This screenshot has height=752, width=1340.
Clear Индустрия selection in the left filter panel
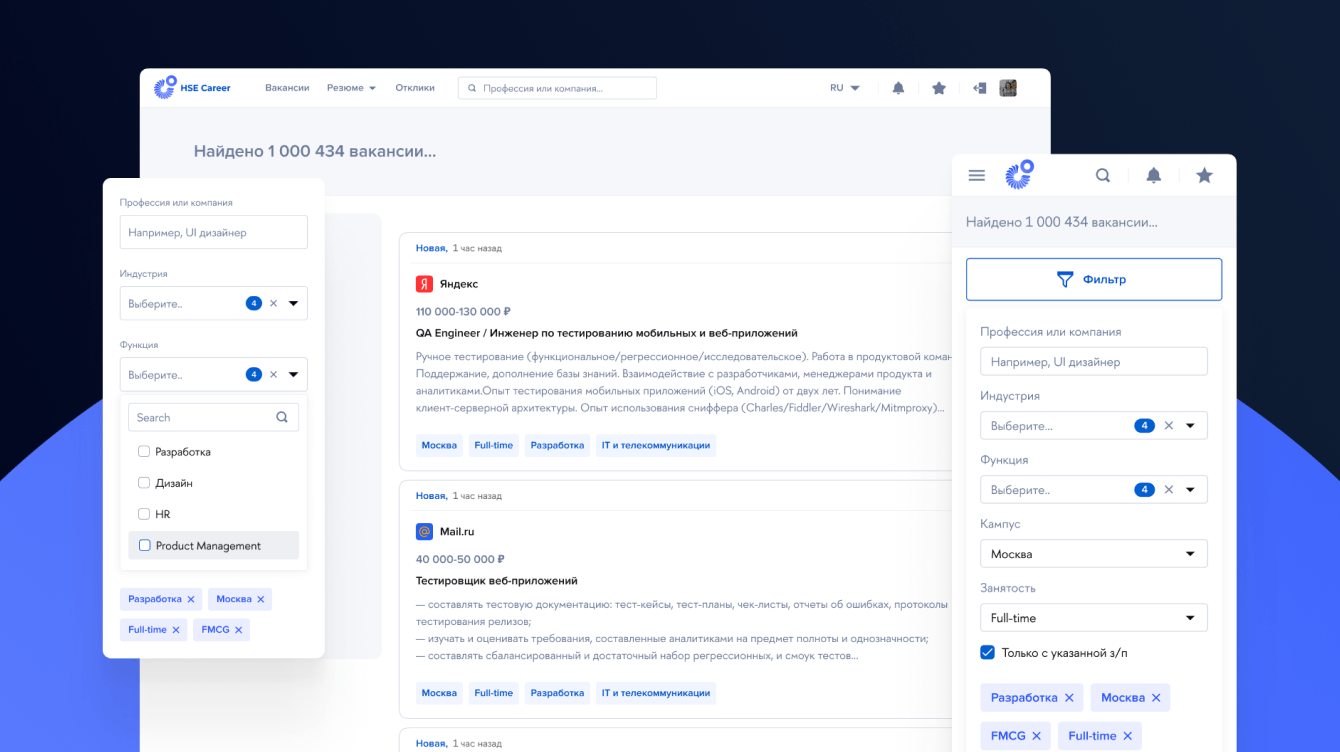[x=273, y=303]
